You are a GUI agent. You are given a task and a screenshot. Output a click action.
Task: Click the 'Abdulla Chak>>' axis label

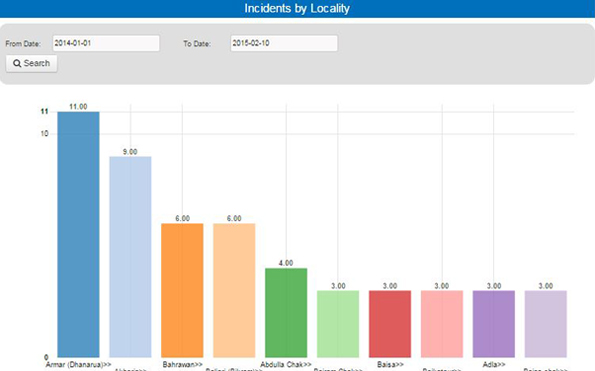pyautogui.click(x=286, y=365)
